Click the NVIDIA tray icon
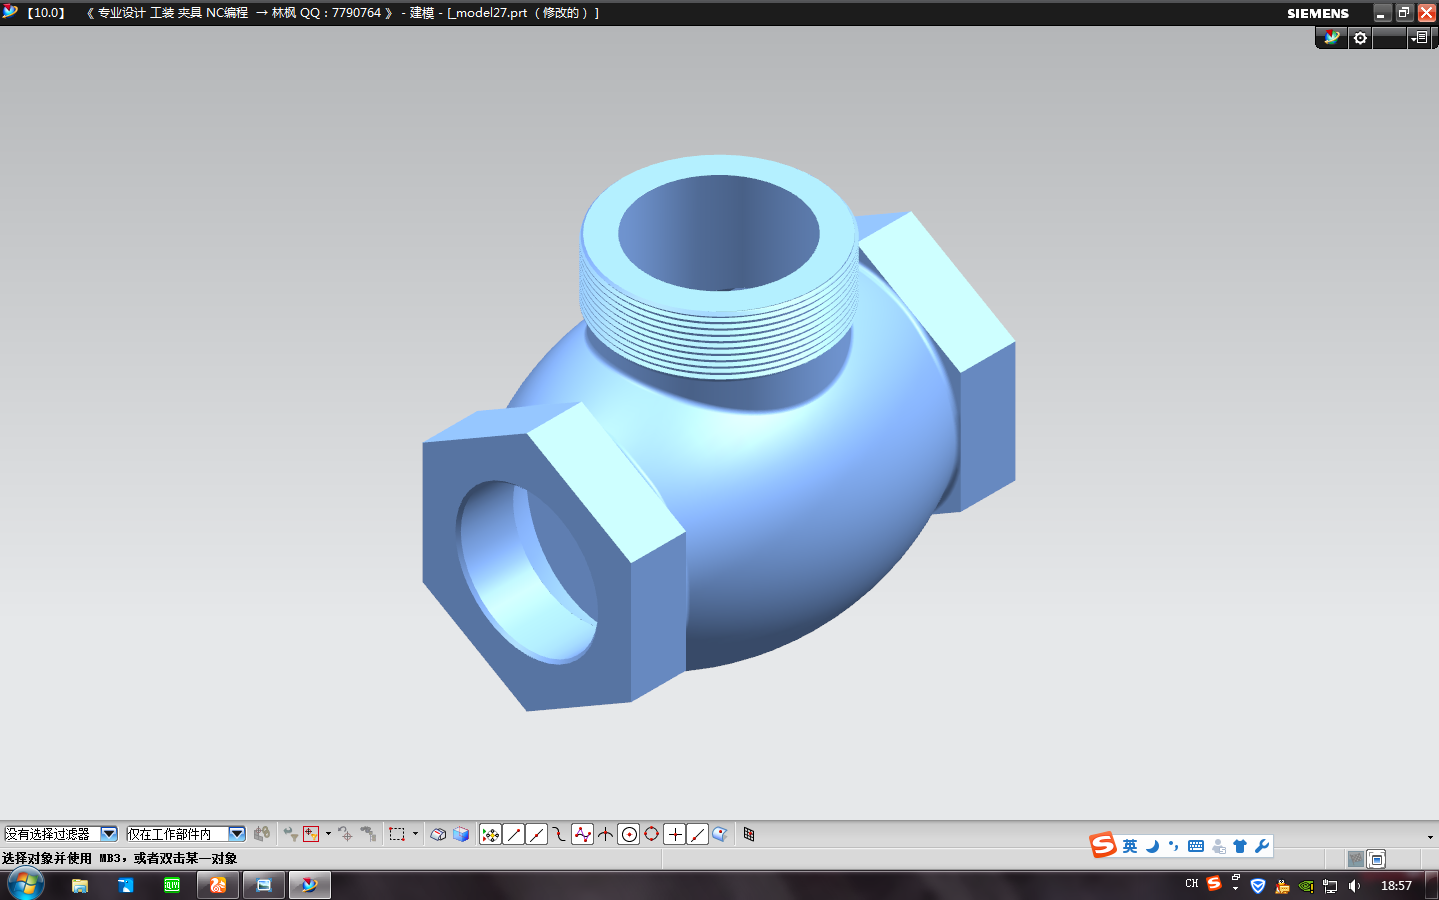 pos(1306,886)
